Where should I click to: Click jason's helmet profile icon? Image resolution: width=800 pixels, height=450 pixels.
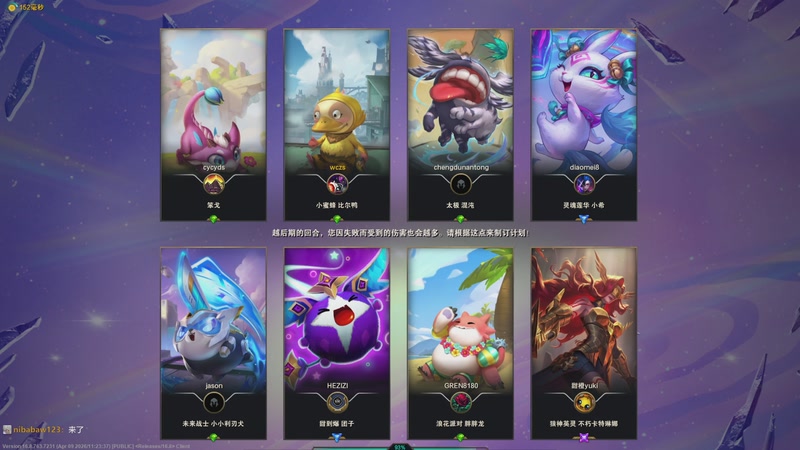[x=214, y=403]
